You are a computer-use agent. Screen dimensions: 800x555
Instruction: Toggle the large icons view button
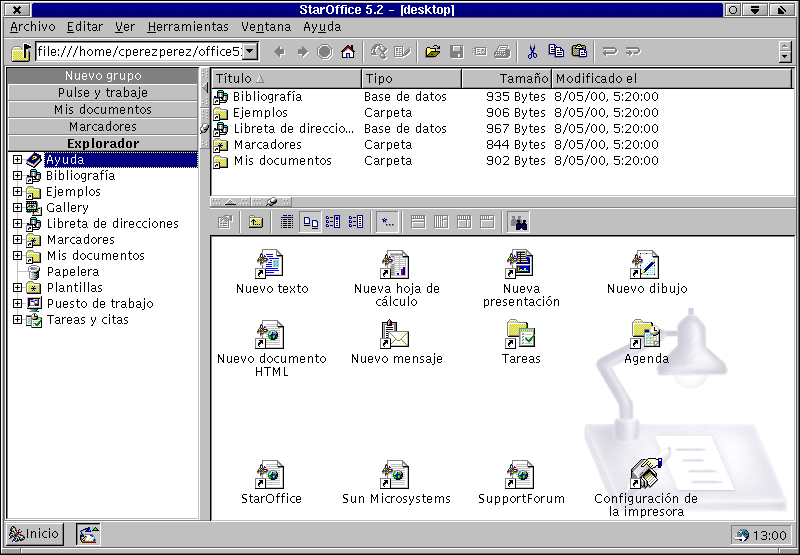point(310,222)
